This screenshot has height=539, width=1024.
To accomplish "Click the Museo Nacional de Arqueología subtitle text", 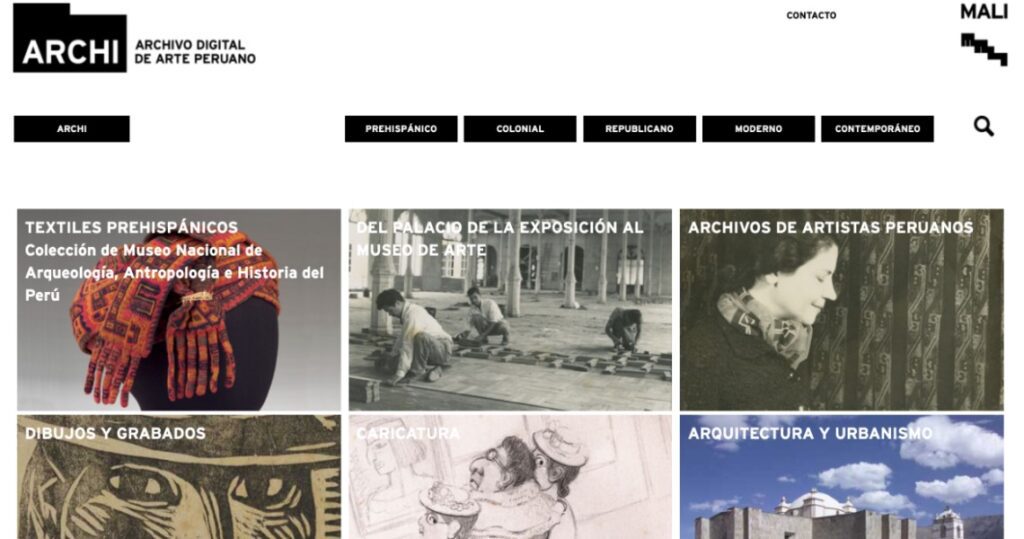I will coord(174,272).
